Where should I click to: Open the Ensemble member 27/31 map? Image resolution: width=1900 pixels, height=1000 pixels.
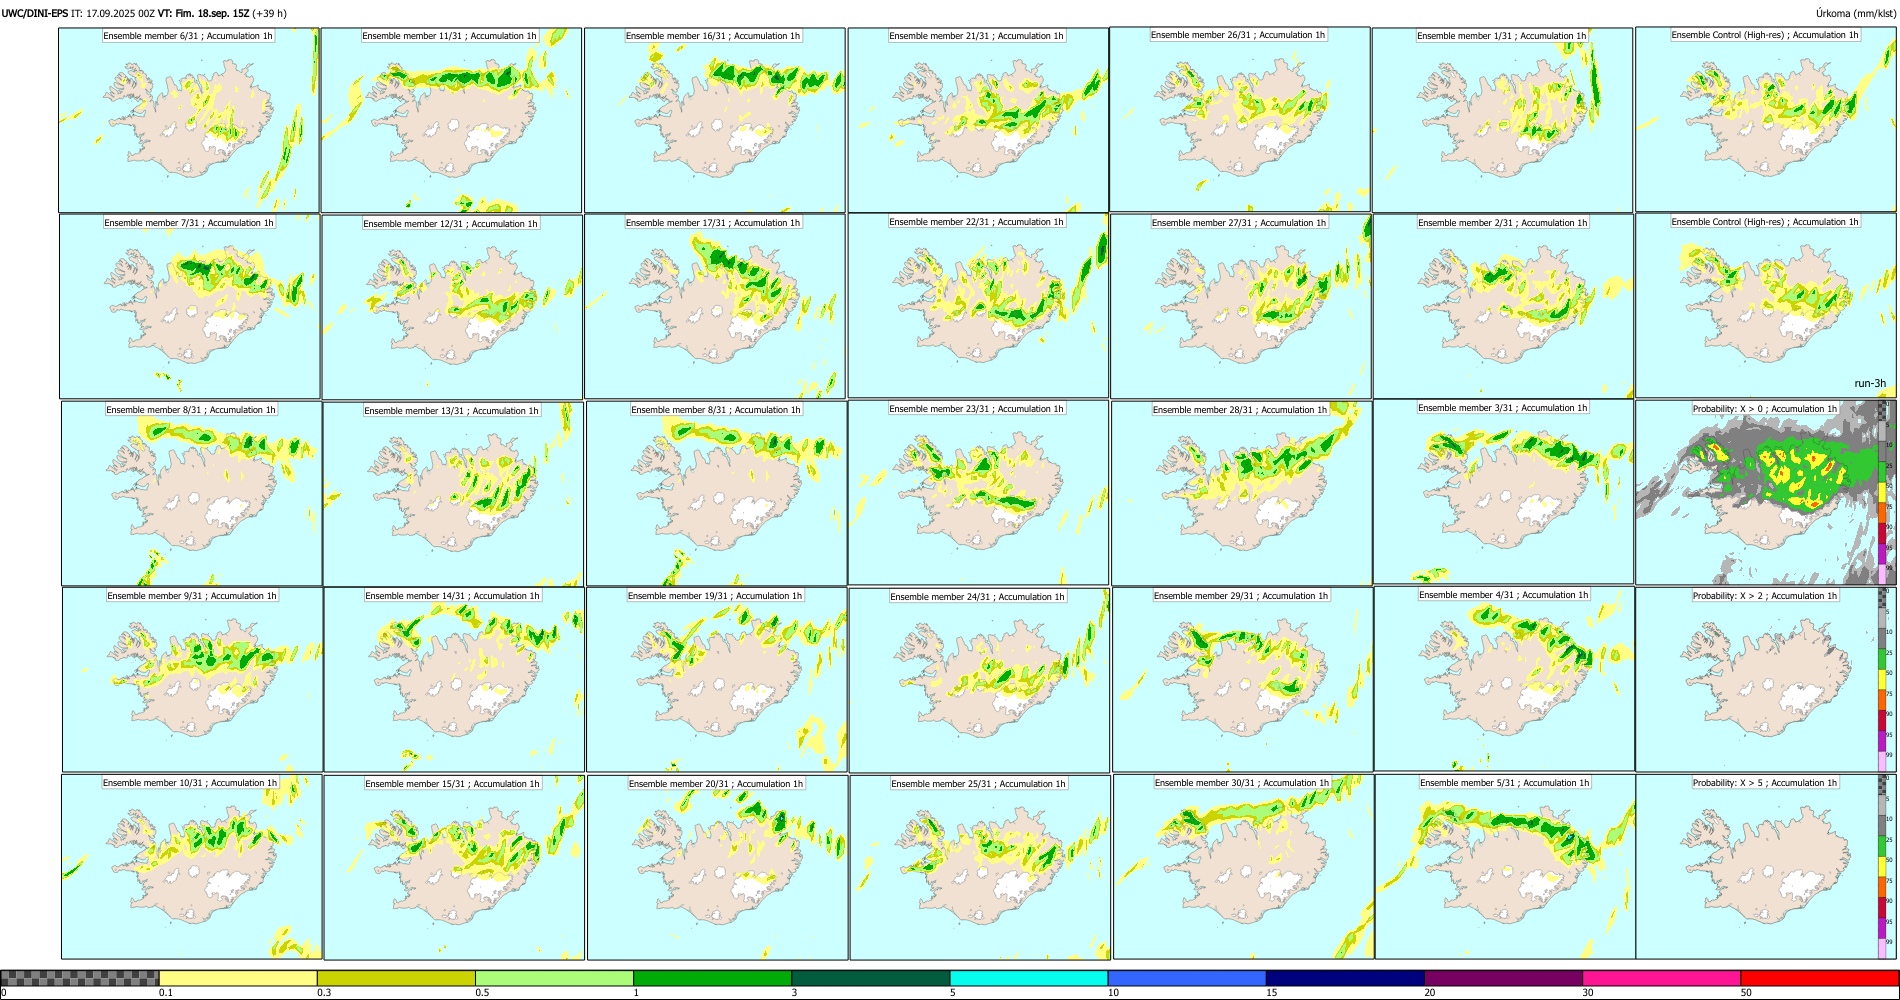coord(1241,307)
